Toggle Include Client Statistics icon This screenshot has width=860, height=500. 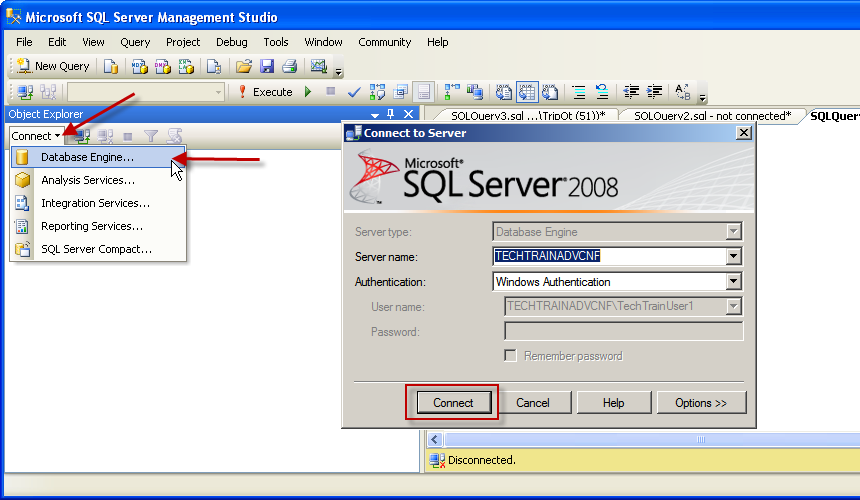click(x=475, y=92)
